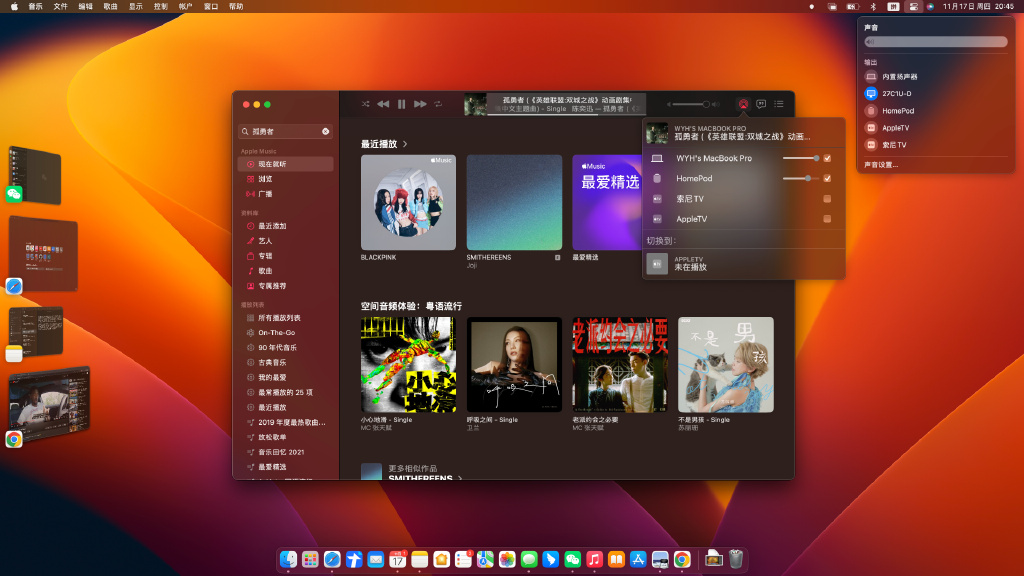1024x576 pixels.
Task: Switch to APPLETV 未在播放 device
Action: pos(744,263)
